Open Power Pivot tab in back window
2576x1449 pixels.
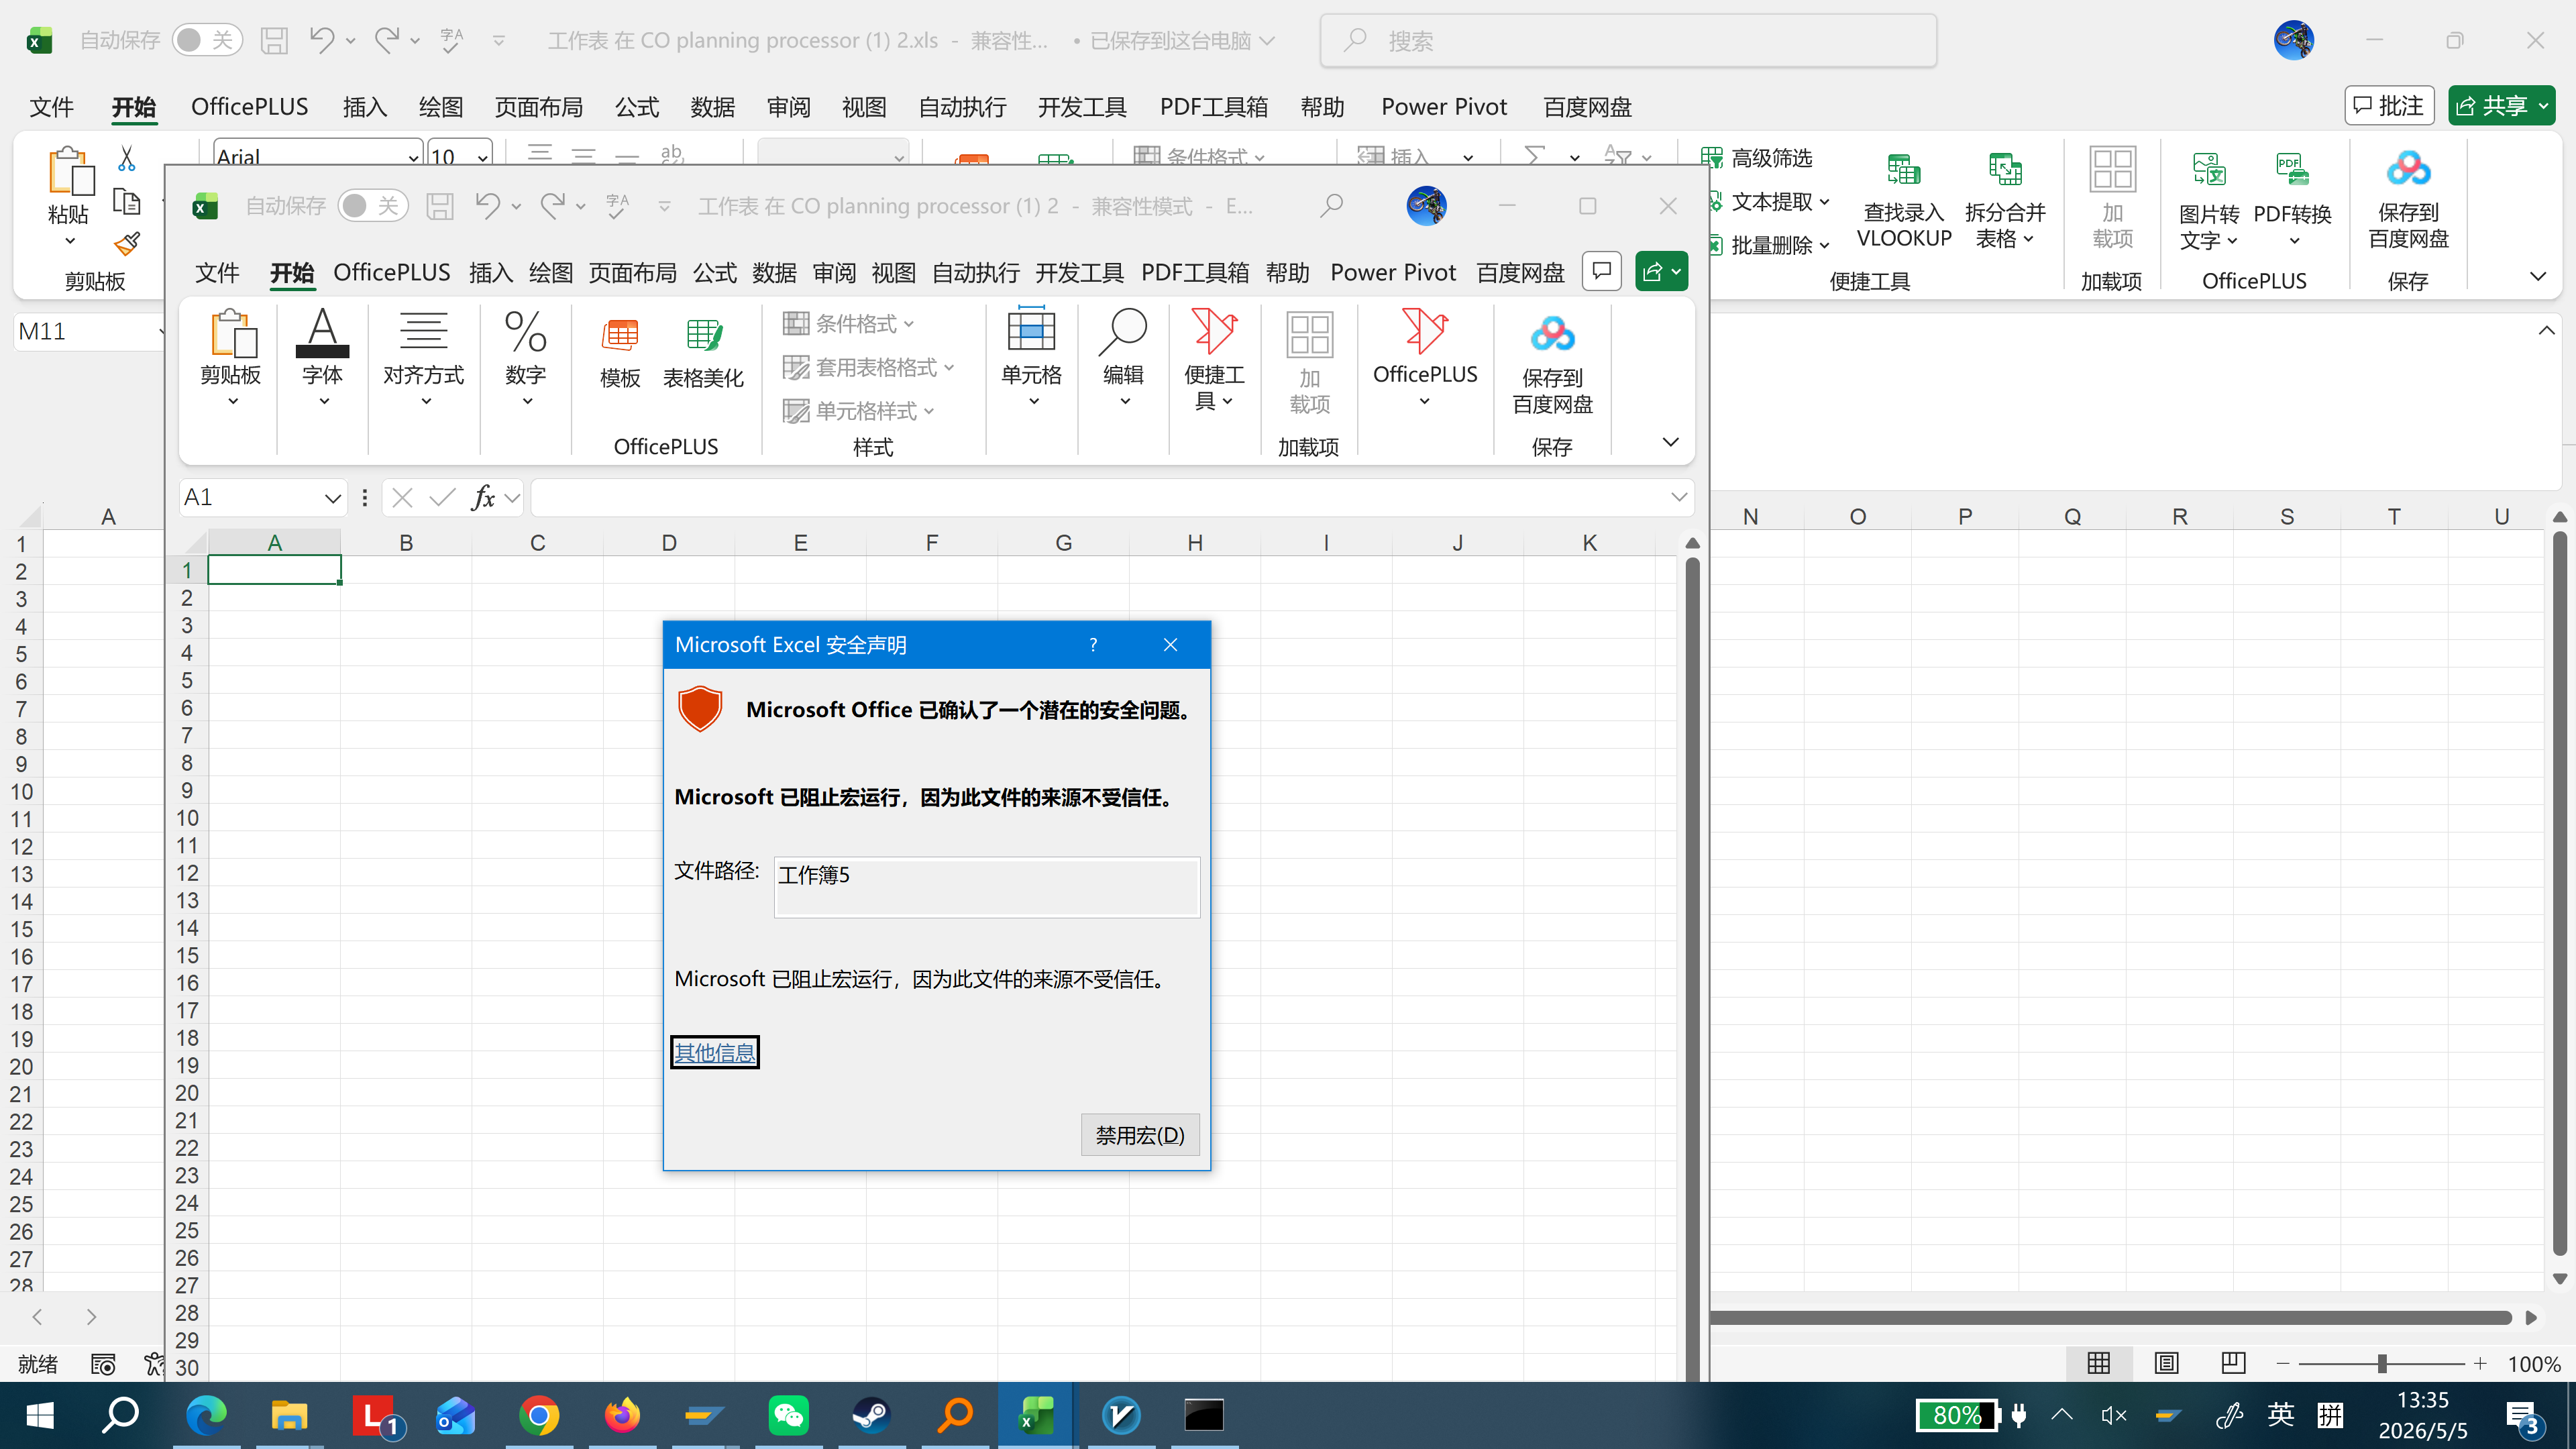click(x=1443, y=107)
